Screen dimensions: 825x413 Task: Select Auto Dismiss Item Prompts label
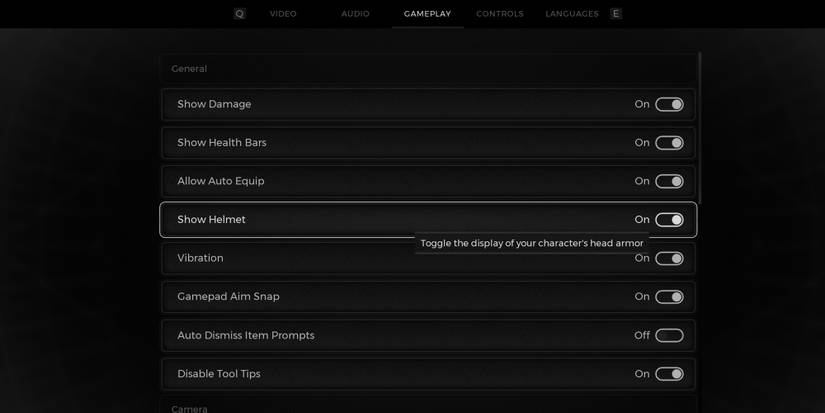(x=246, y=335)
